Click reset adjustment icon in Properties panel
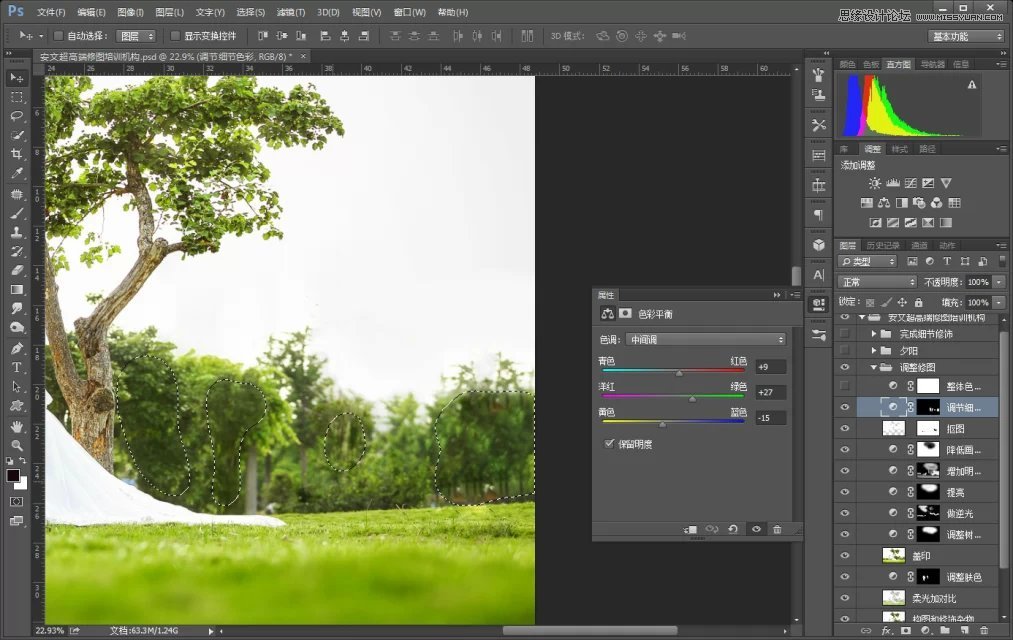This screenshot has height=640, width=1013. pyautogui.click(x=733, y=529)
